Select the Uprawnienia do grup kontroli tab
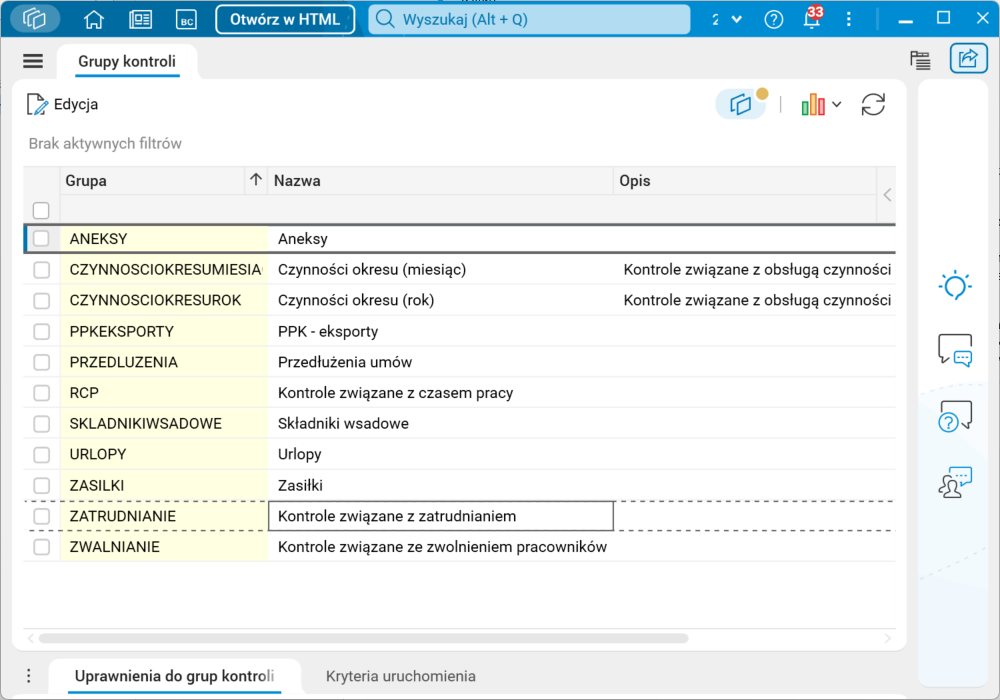 [174, 677]
